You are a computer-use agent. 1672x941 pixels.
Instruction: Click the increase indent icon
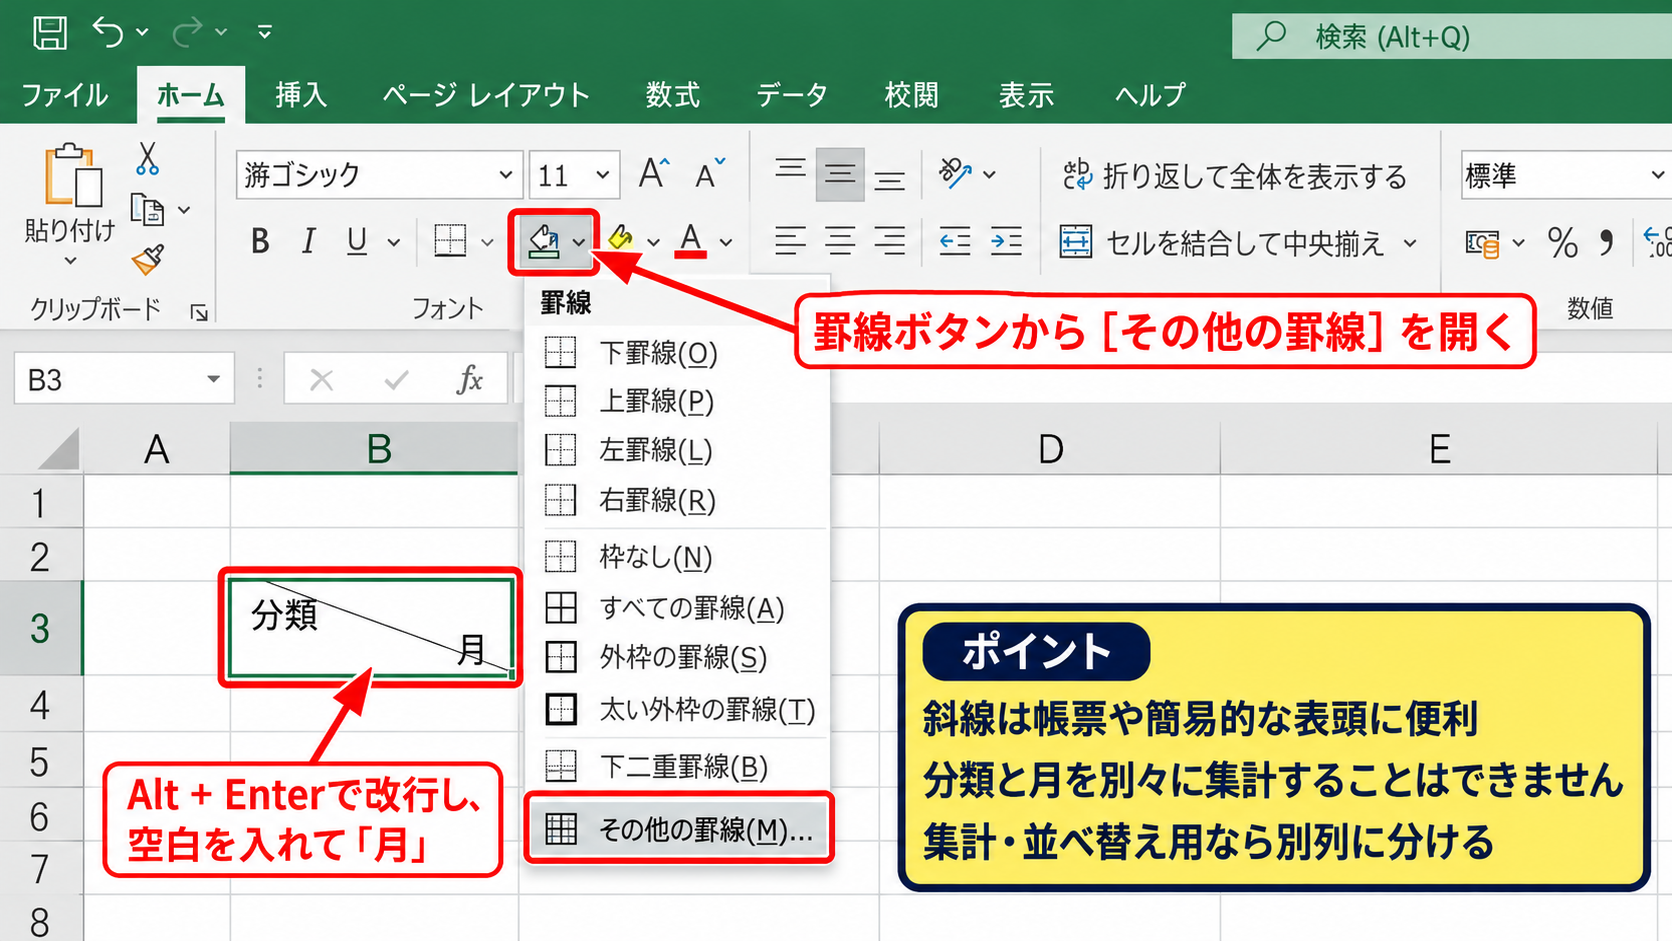click(x=1005, y=241)
